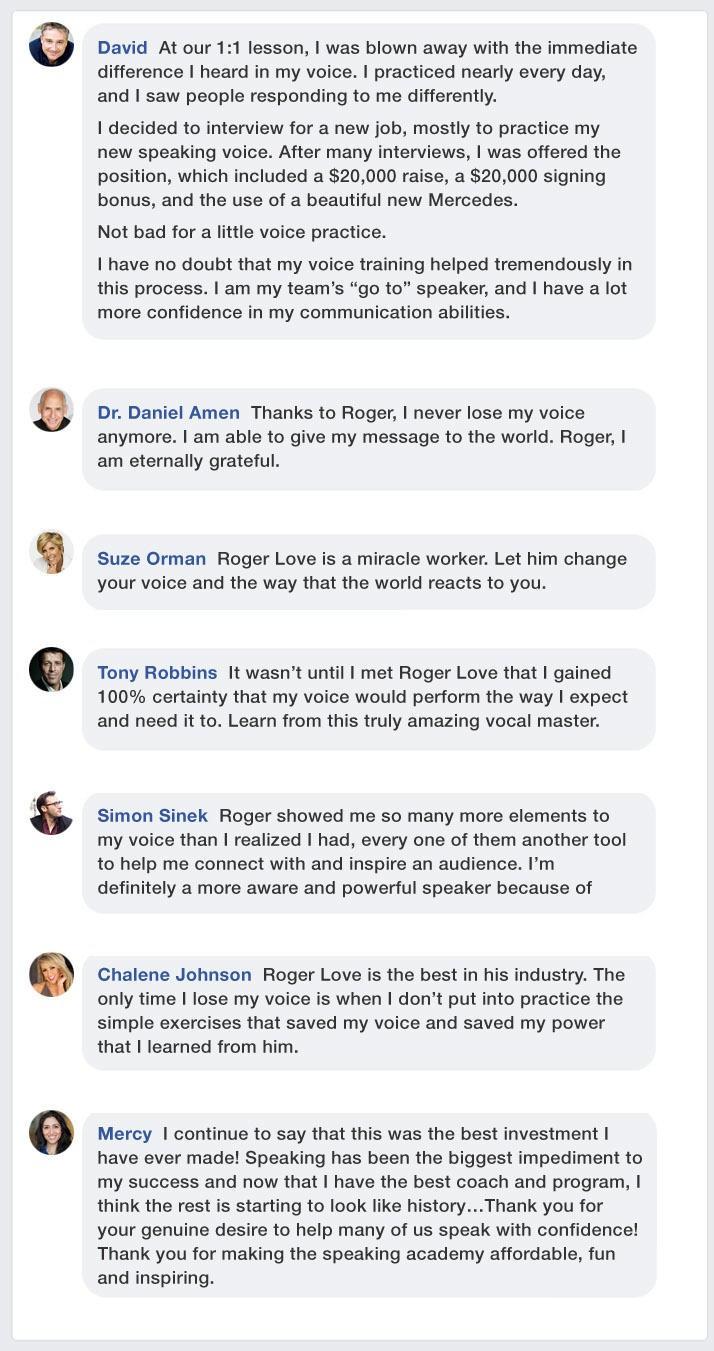
Task: Open the Chalene Johnson name link
Action: coord(174,975)
